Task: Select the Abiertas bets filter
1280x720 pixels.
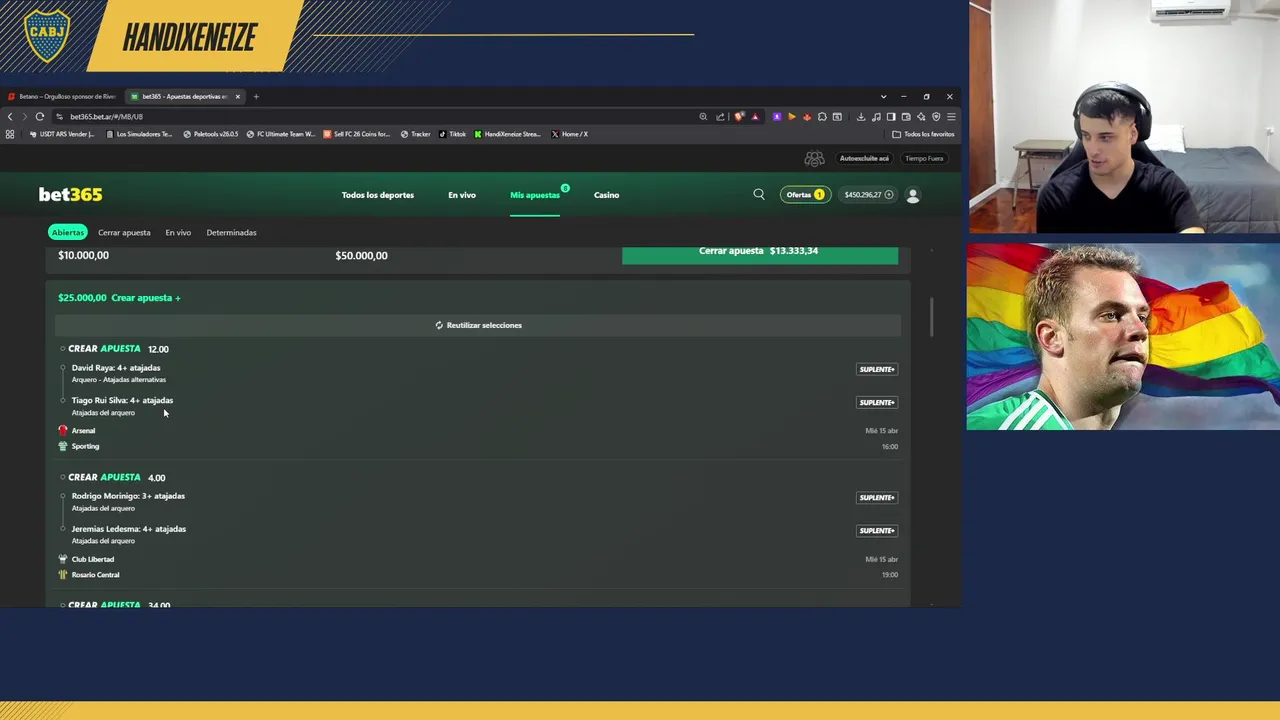Action: (68, 232)
